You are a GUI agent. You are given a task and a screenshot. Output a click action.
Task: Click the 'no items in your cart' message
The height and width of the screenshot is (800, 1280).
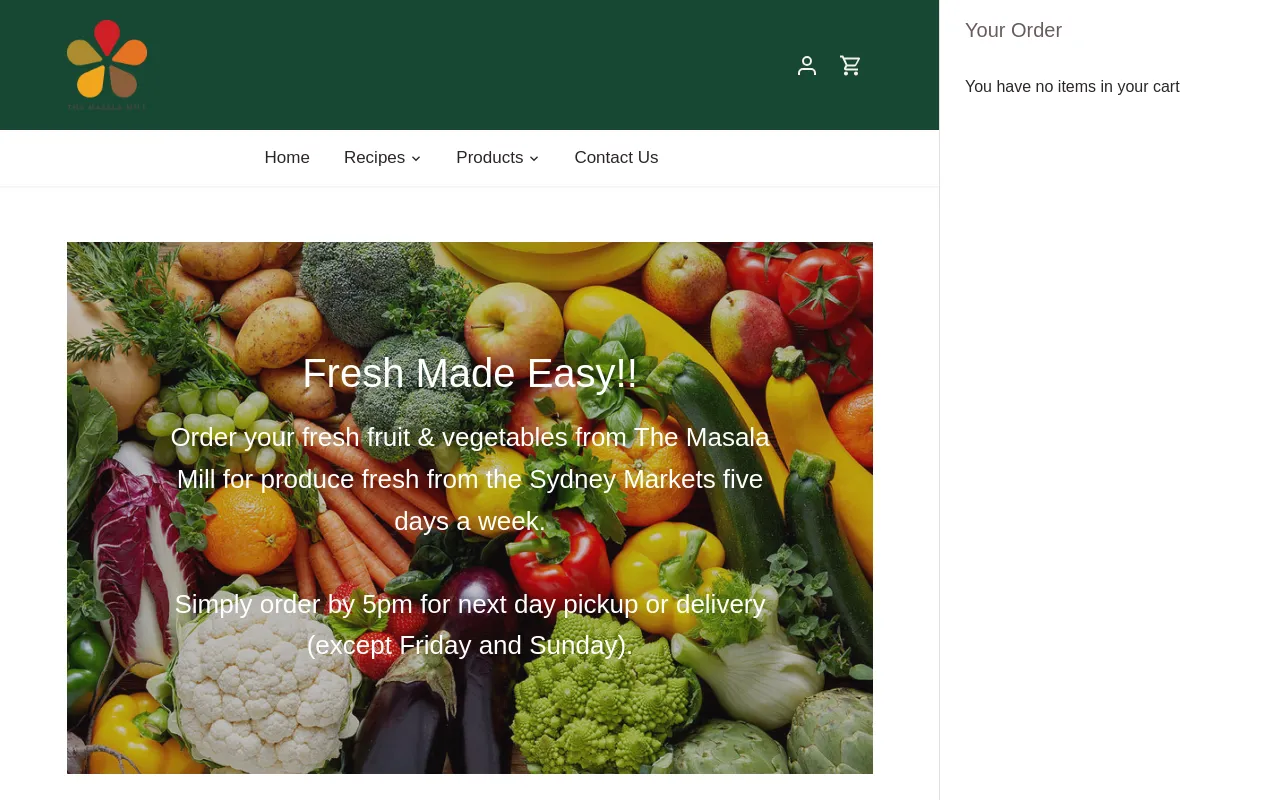1072,87
